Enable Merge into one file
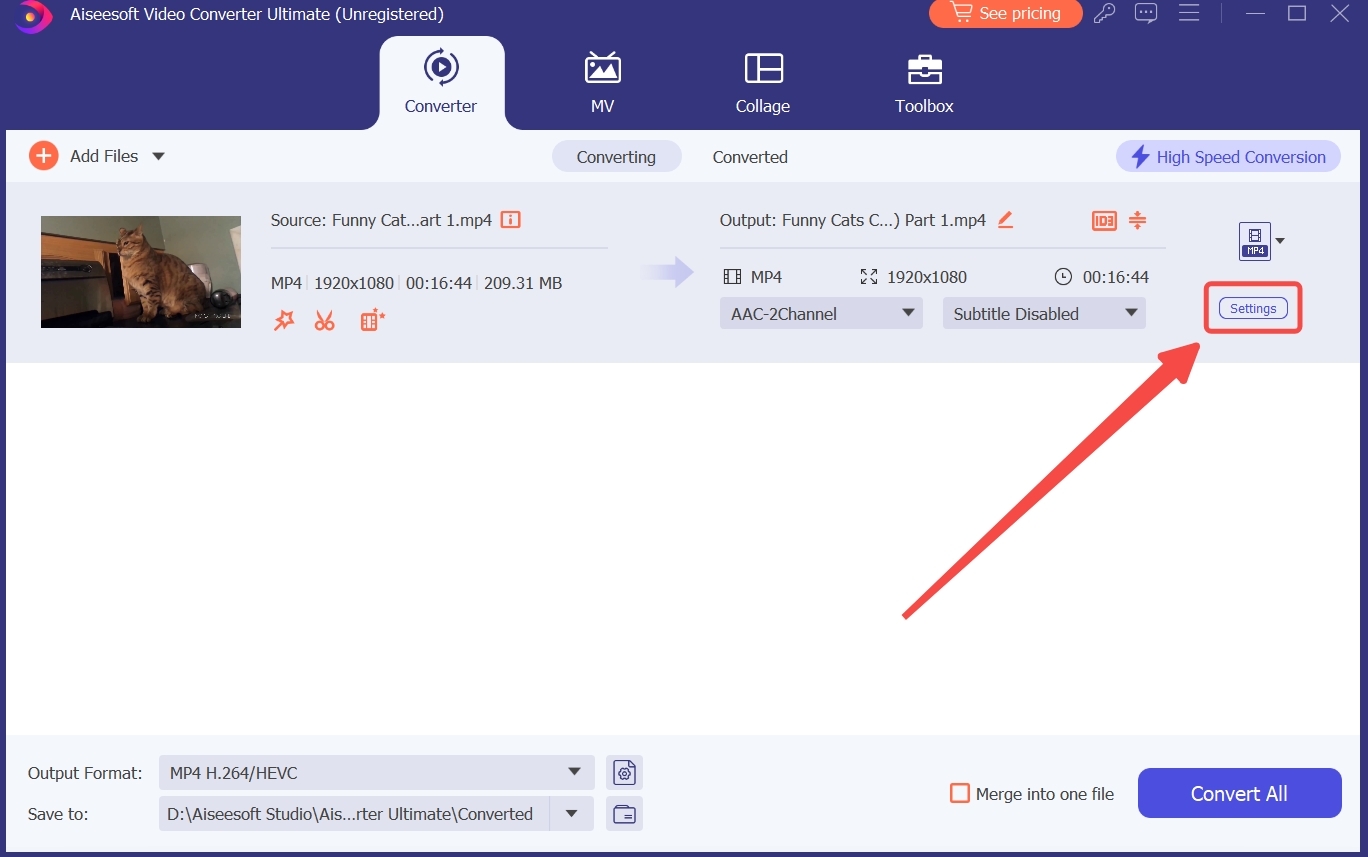The height and width of the screenshot is (857, 1368). [960, 793]
